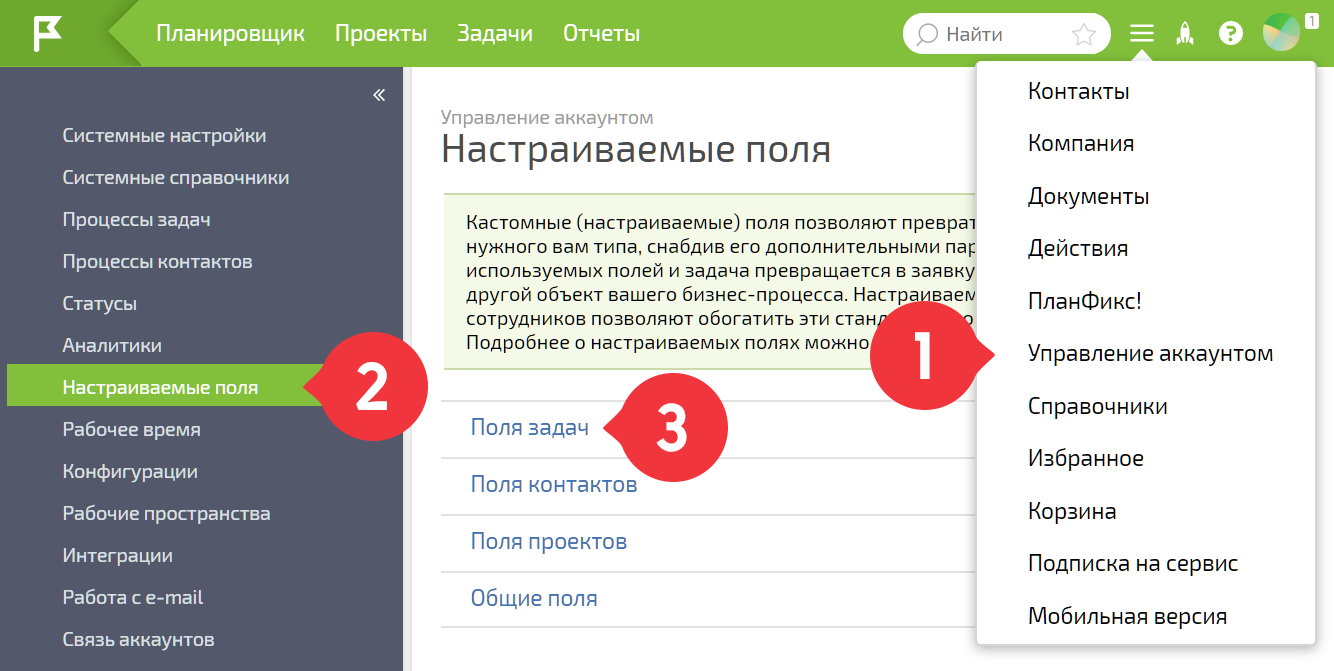Open Работа с e-mail in sidebar
This screenshot has width=1334, height=671.
[x=132, y=597]
